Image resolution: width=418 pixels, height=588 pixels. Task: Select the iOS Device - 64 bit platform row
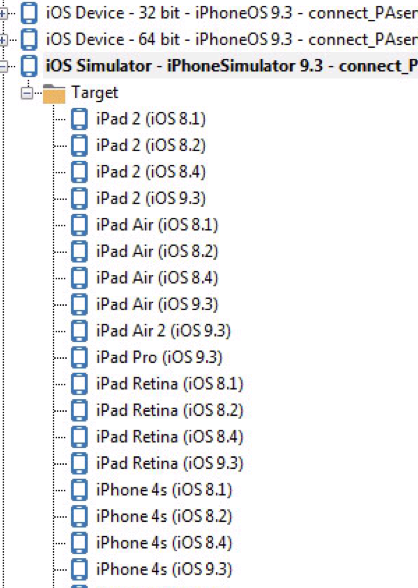click(x=232, y=40)
